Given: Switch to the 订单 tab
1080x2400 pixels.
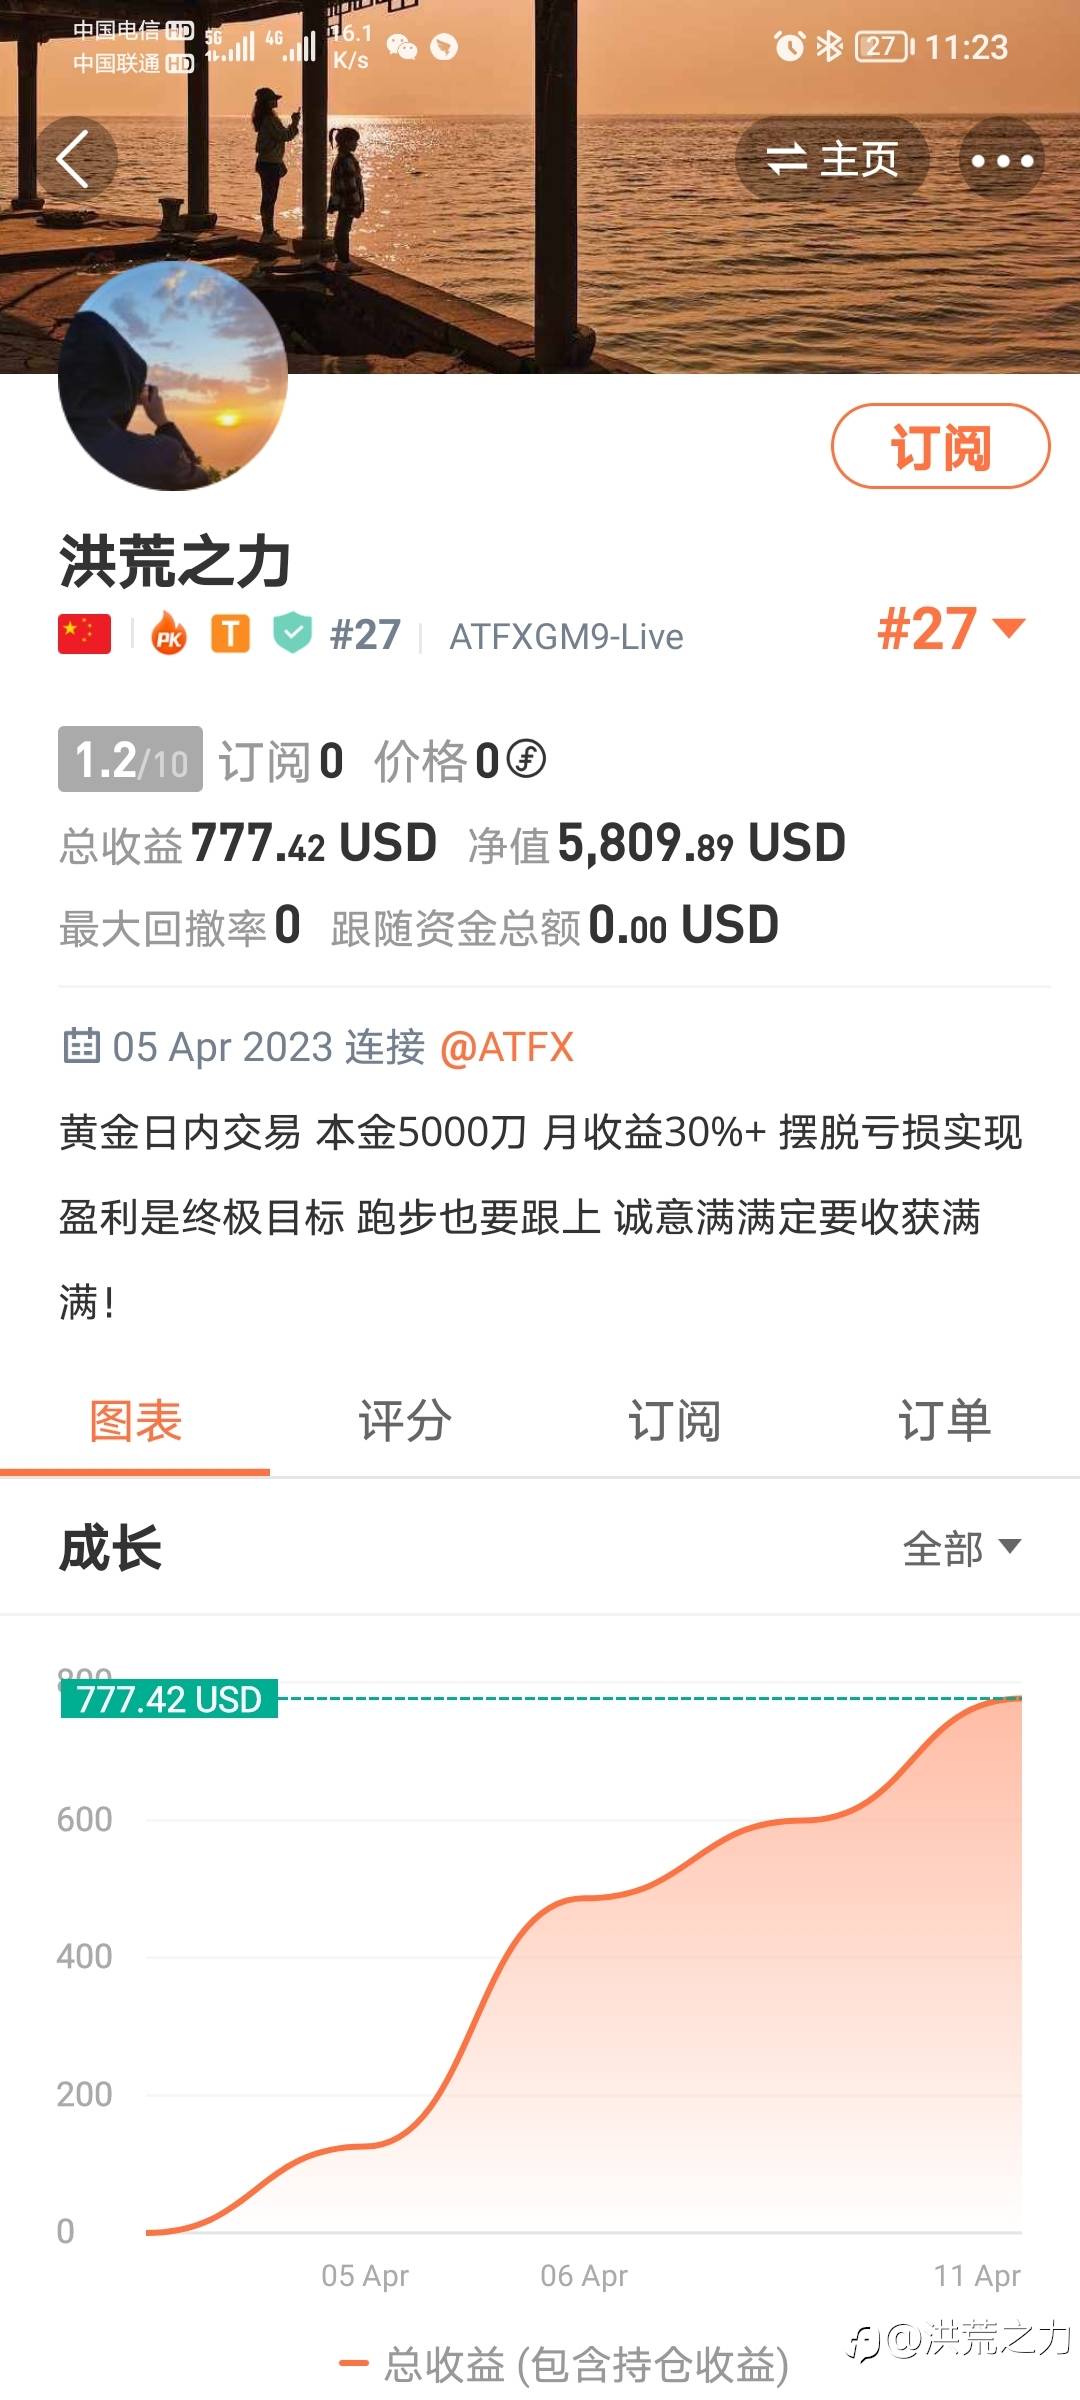Looking at the screenshot, I should point(944,1421).
